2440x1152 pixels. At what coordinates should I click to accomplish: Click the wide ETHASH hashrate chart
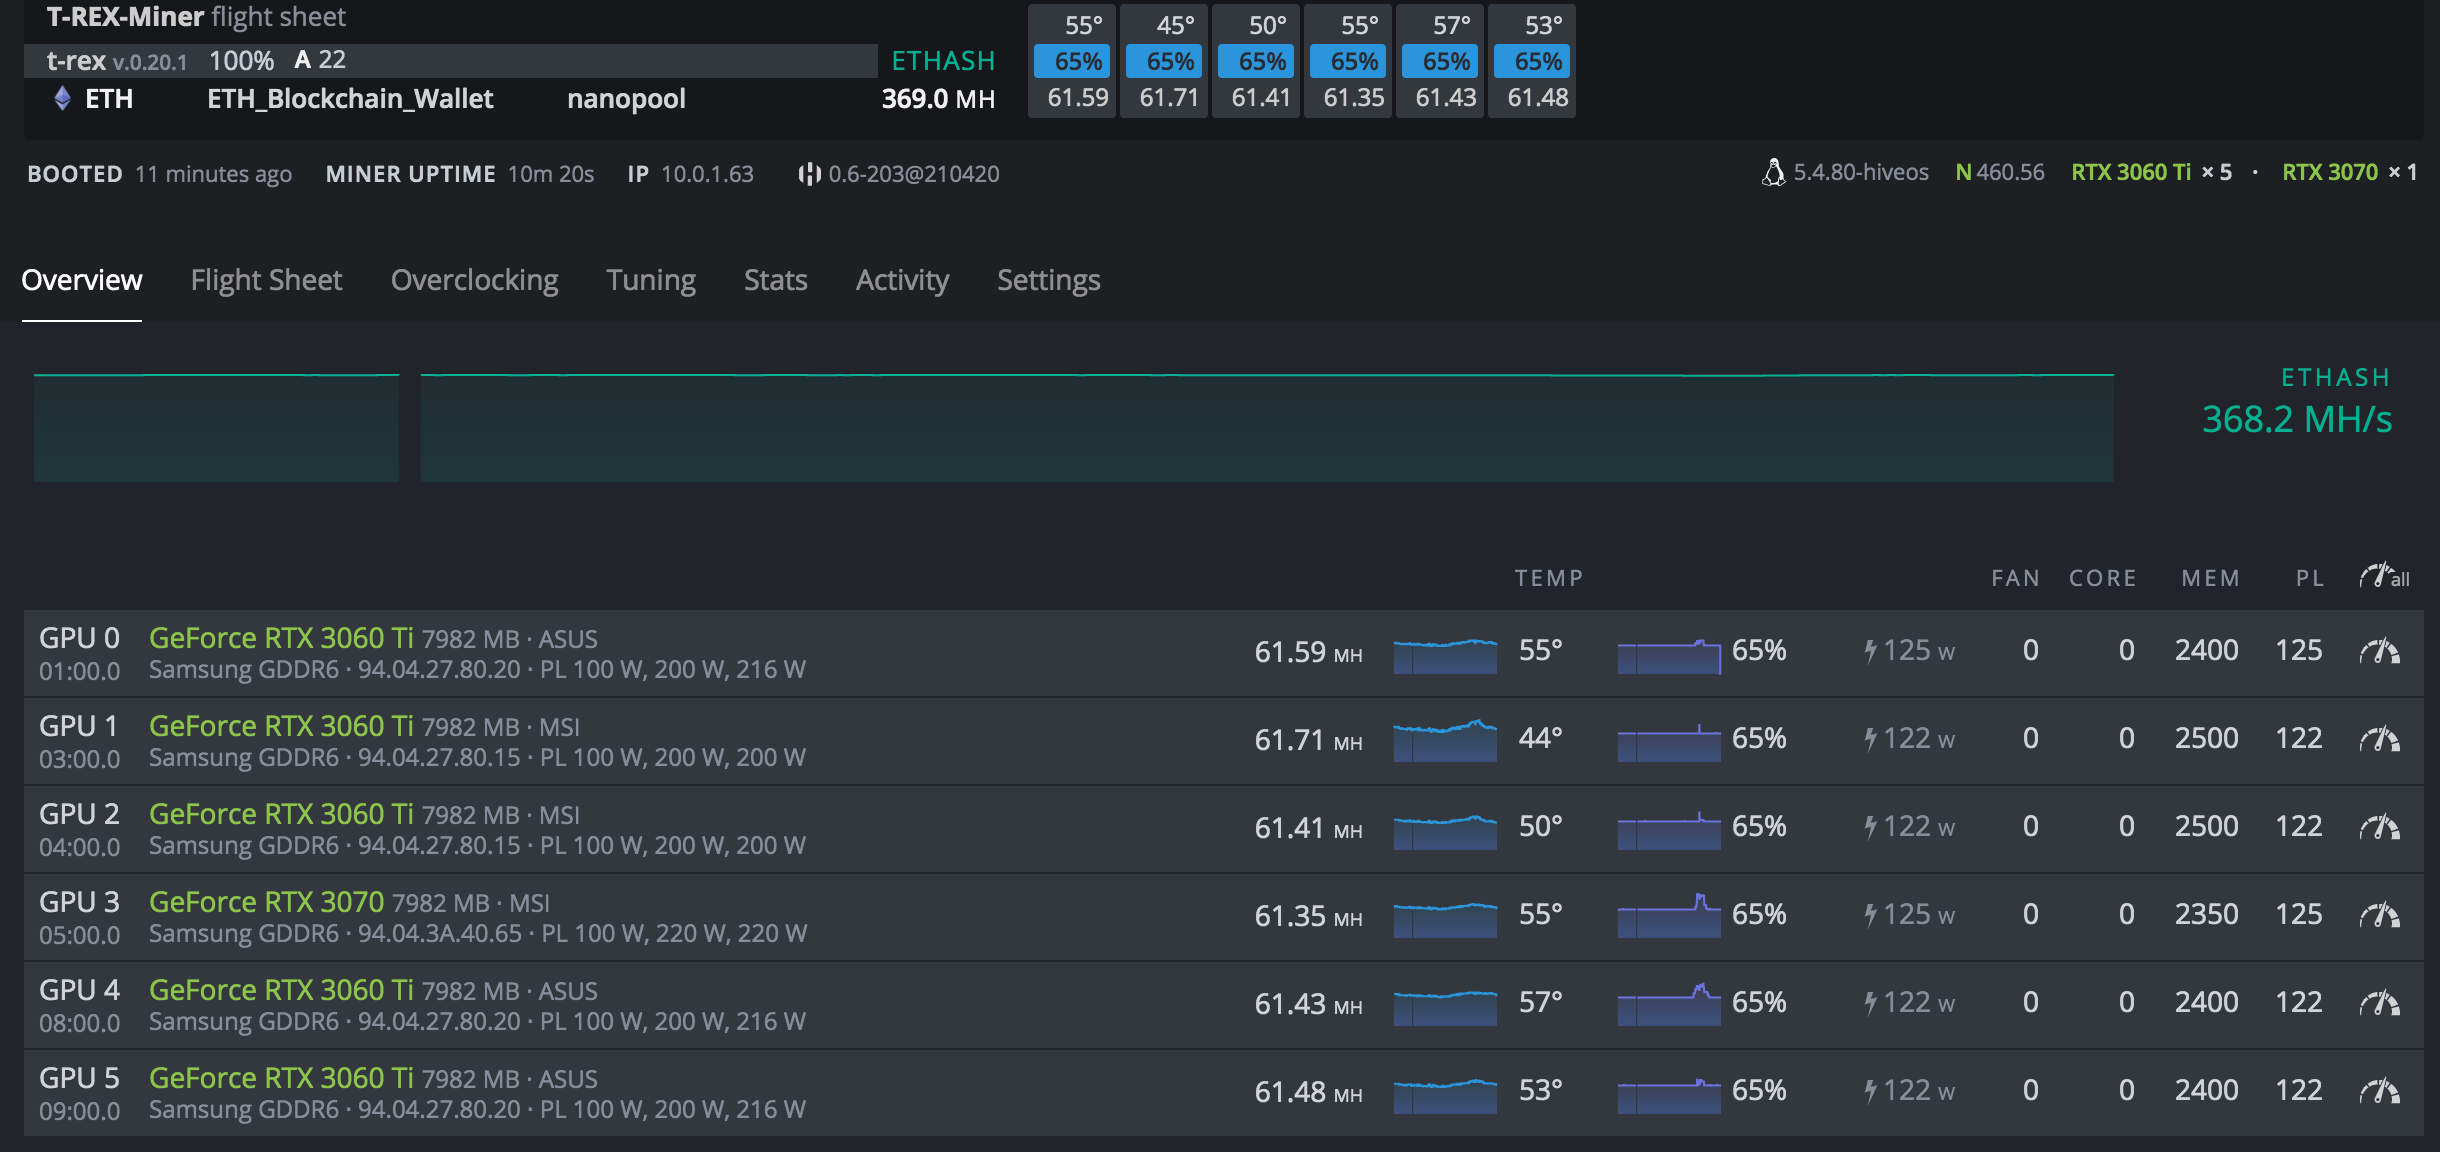point(1266,428)
